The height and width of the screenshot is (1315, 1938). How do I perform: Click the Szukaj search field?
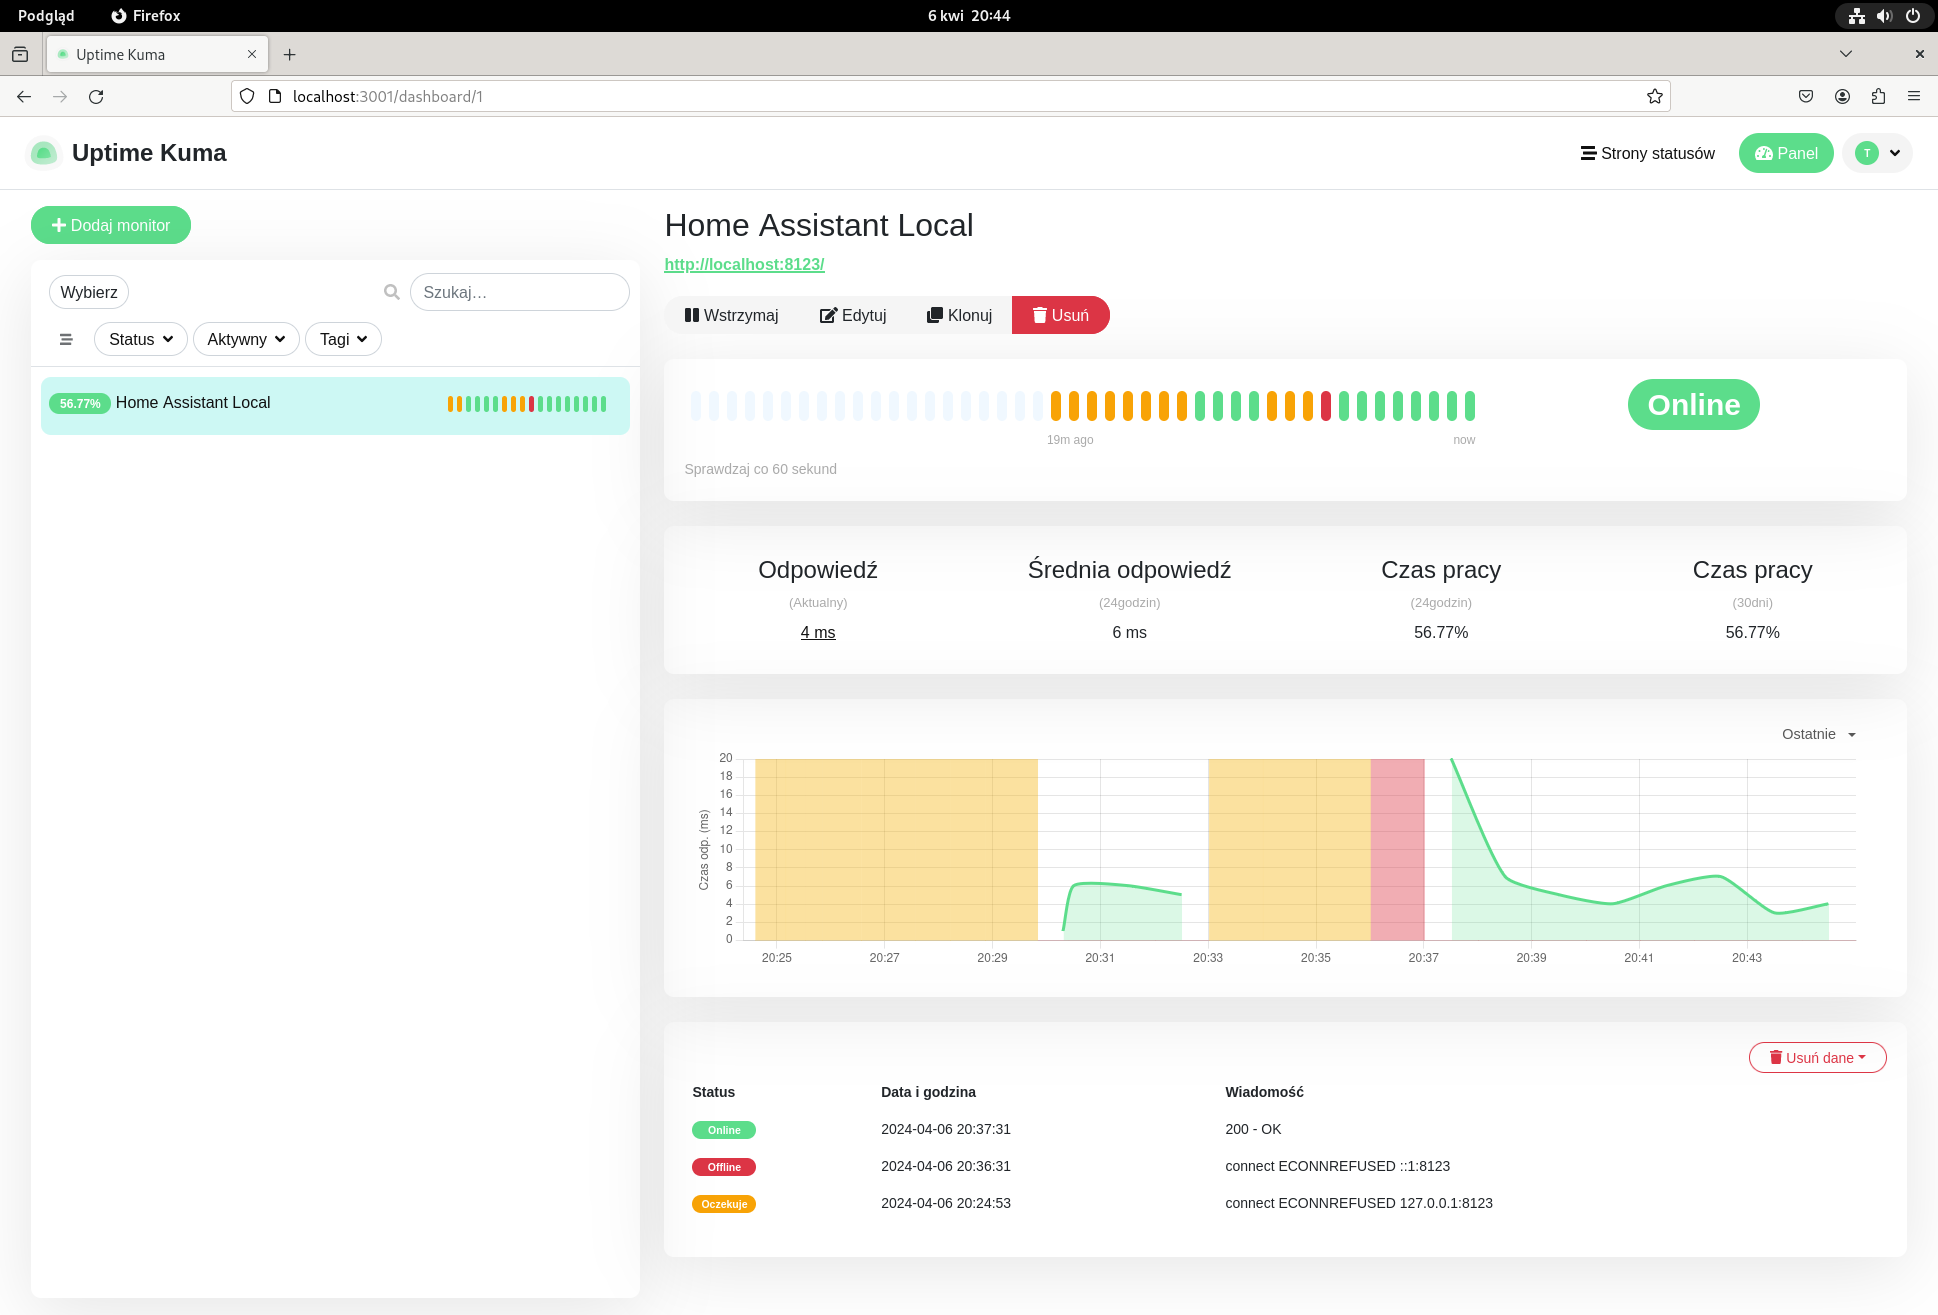click(x=519, y=292)
